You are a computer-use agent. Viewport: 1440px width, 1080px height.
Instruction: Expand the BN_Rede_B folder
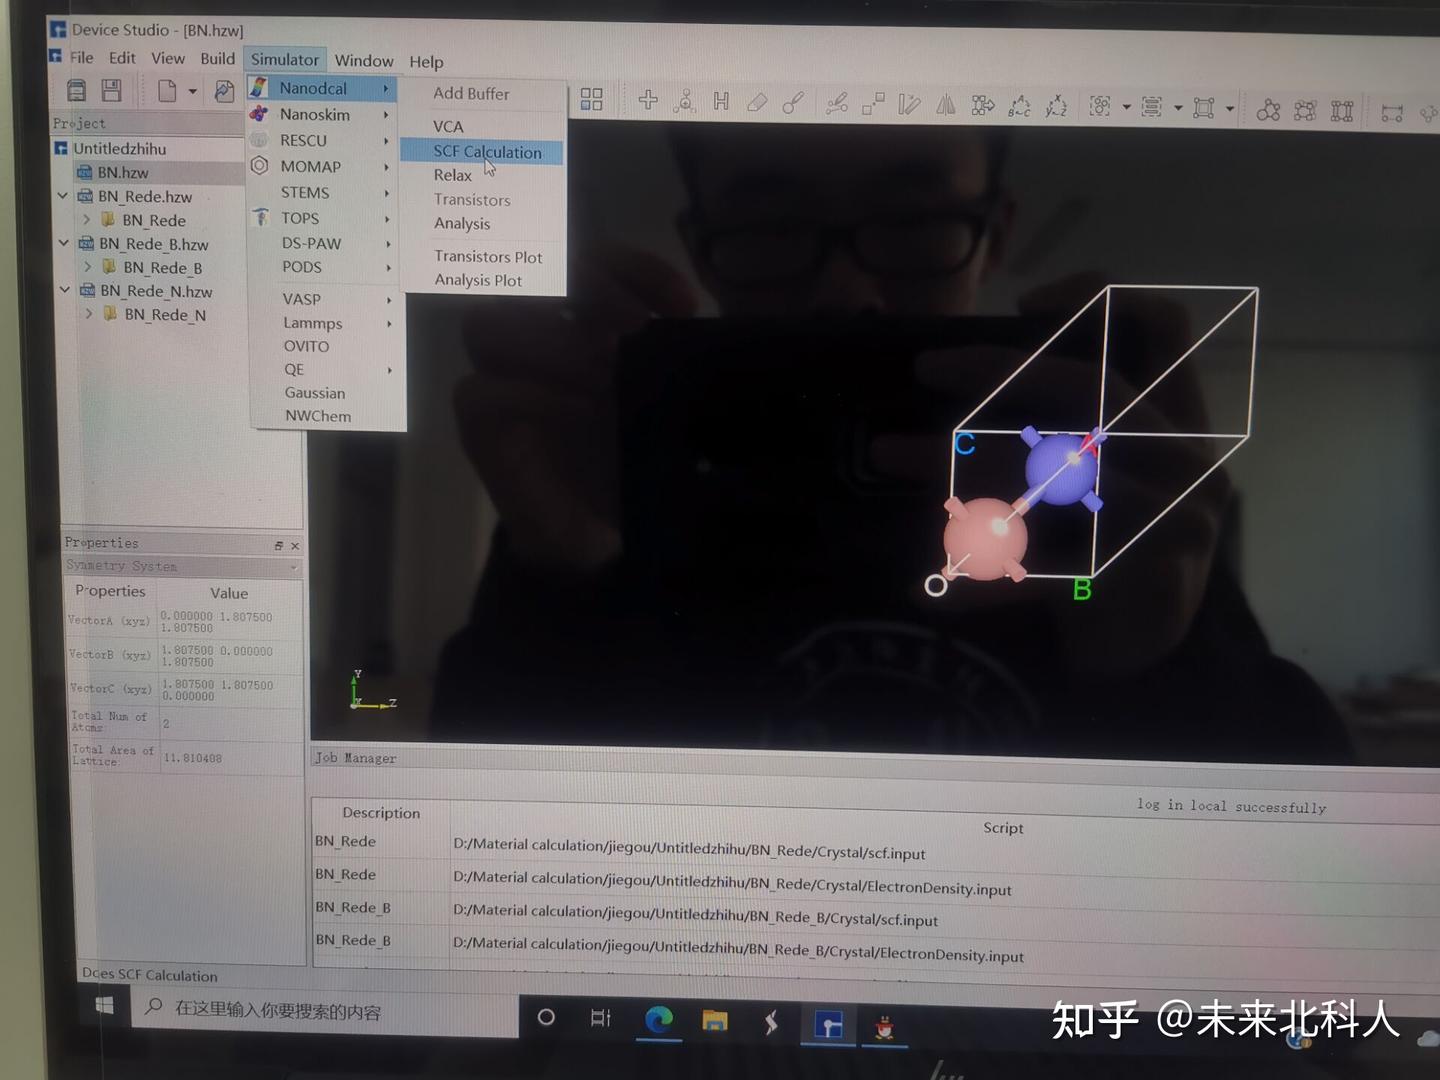[x=89, y=267]
